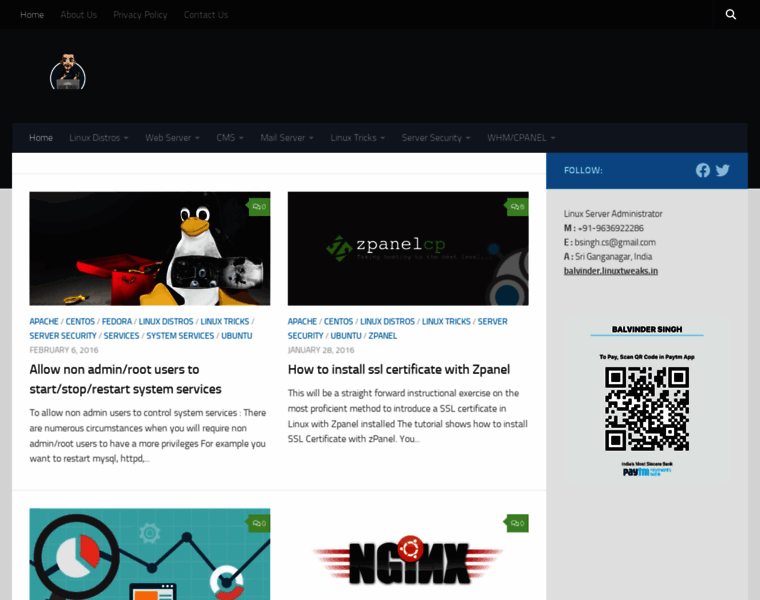Open the analytics chart post thumbnail
The image size is (760, 600).
[150, 554]
